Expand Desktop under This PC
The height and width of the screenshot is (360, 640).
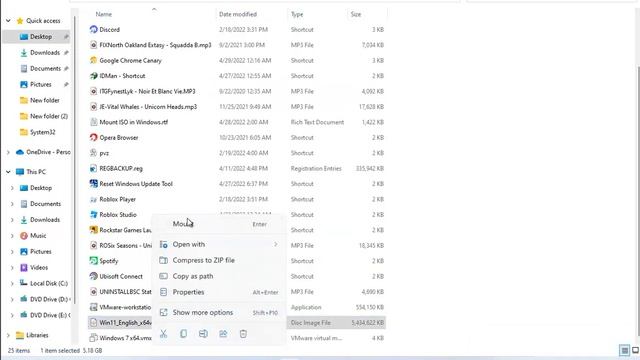[x=12, y=188]
